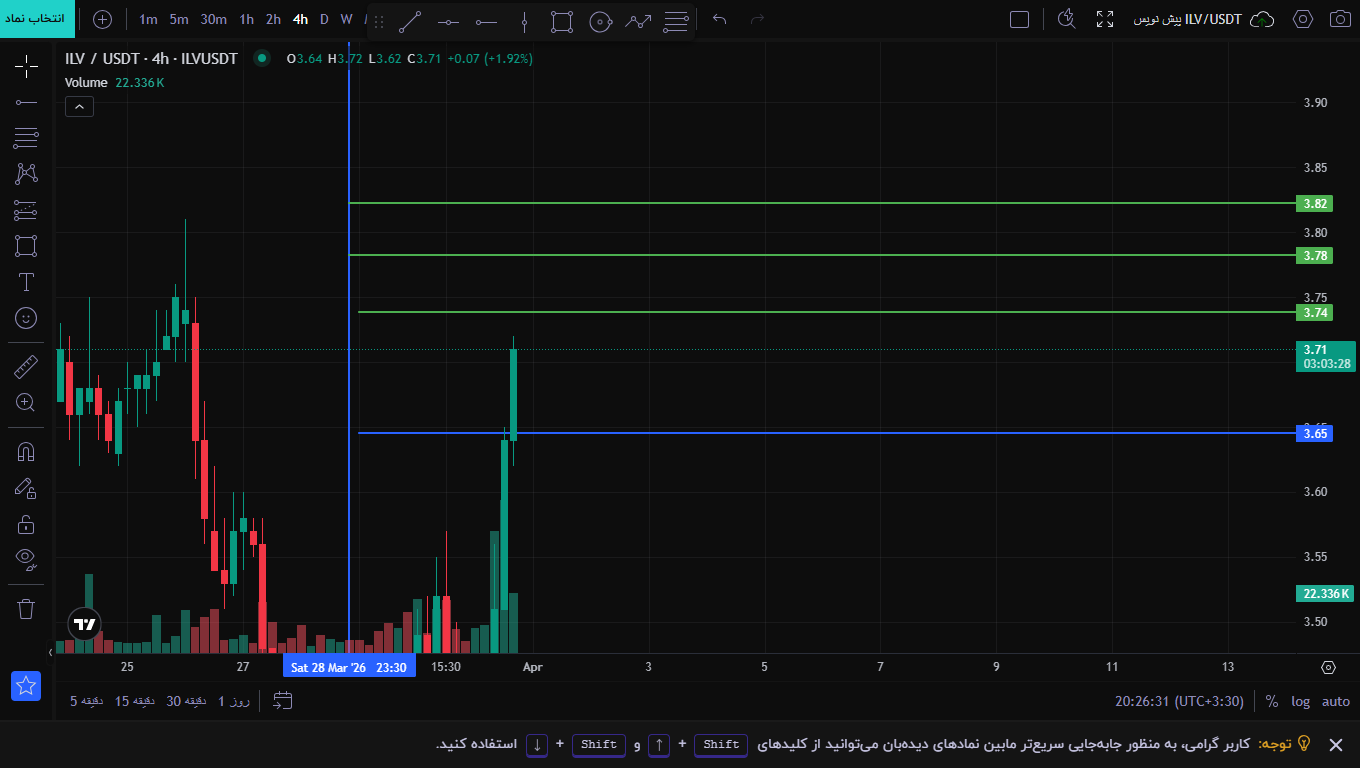This screenshot has width=1360, height=768.
Task: Select rectangle tool in favorites toolbar
Action: [x=562, y=21]
